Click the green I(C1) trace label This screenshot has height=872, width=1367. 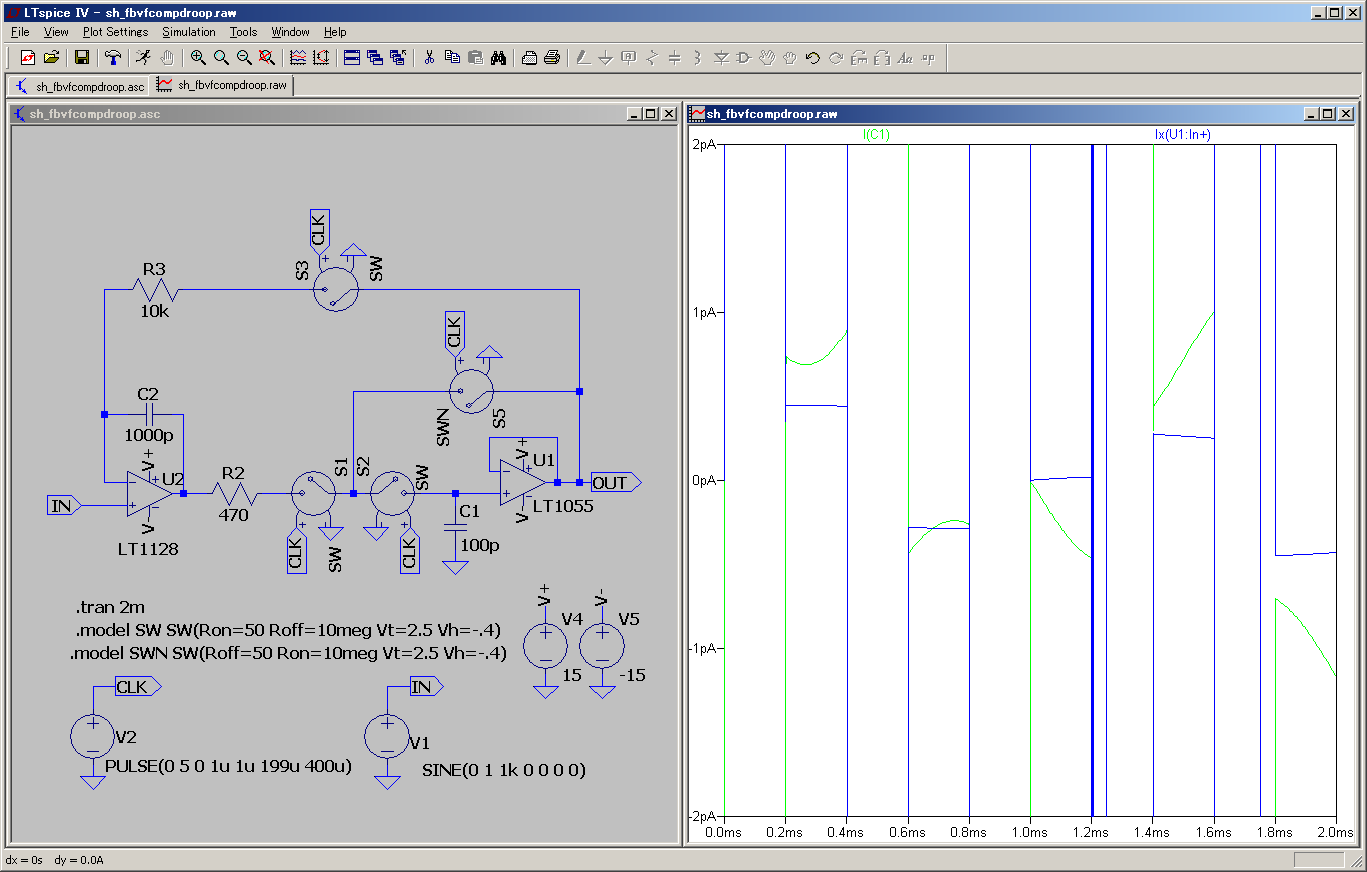coord(876,134)
